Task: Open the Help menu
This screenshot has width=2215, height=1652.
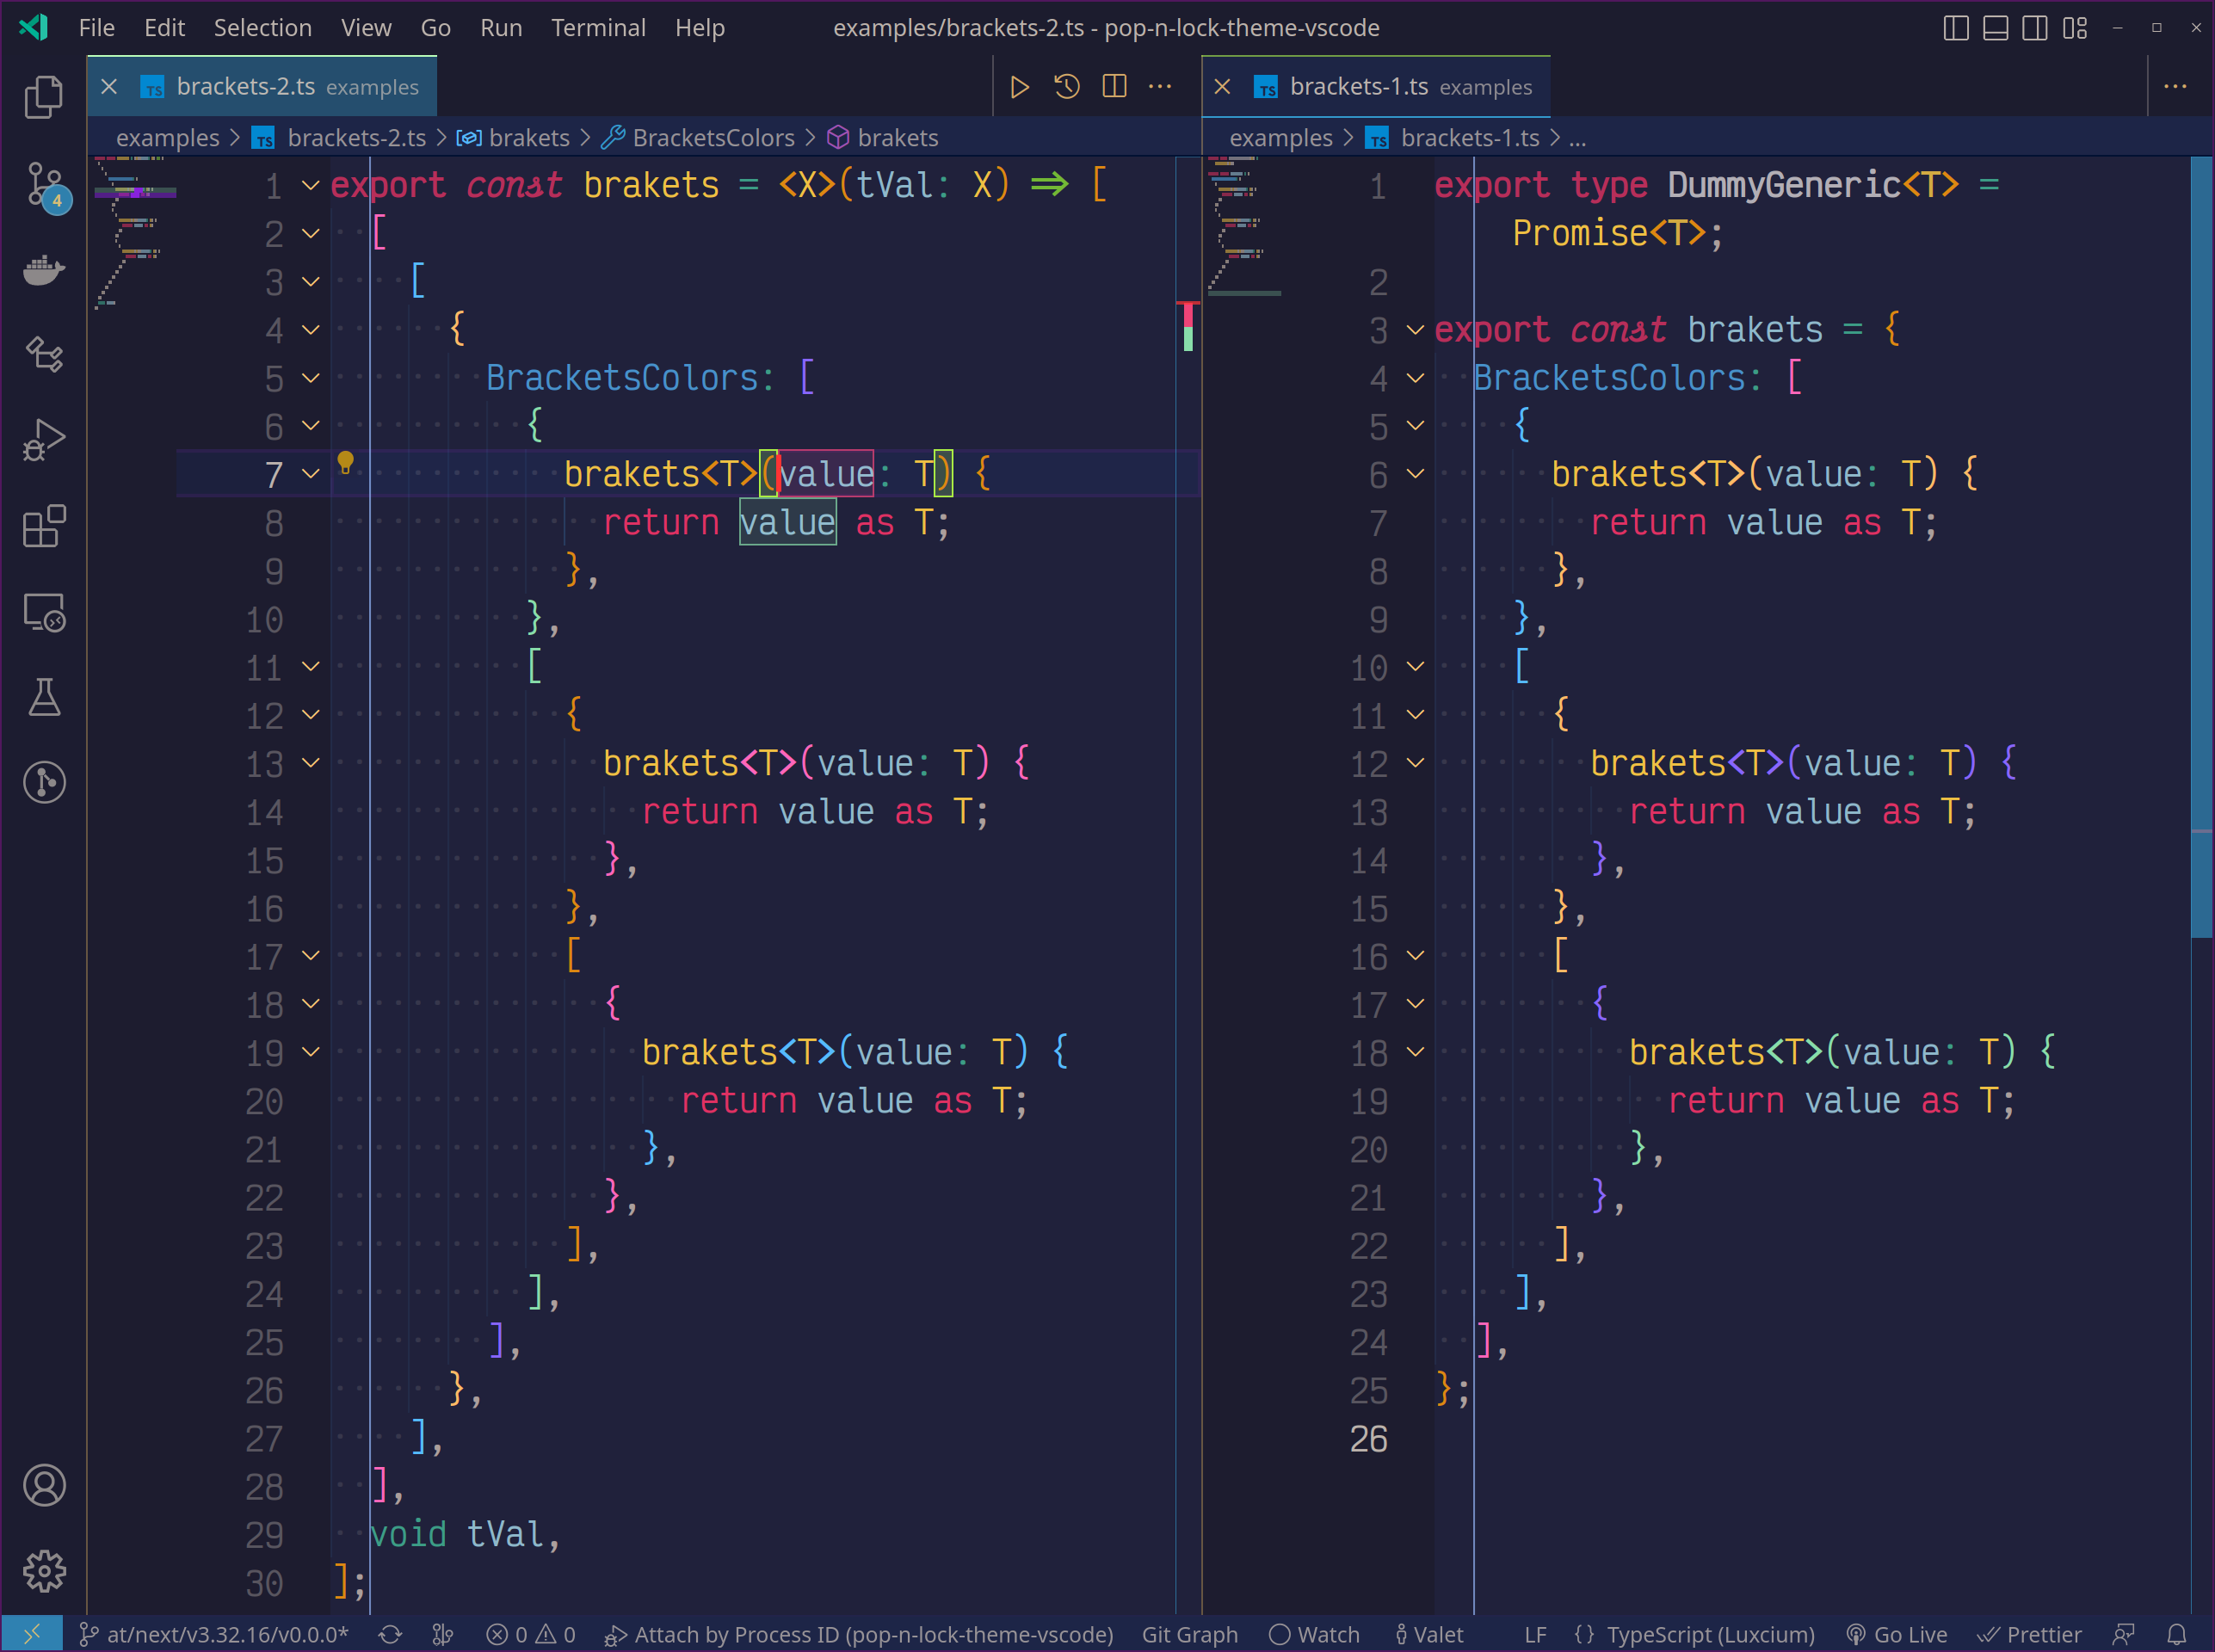Action: 699,28
